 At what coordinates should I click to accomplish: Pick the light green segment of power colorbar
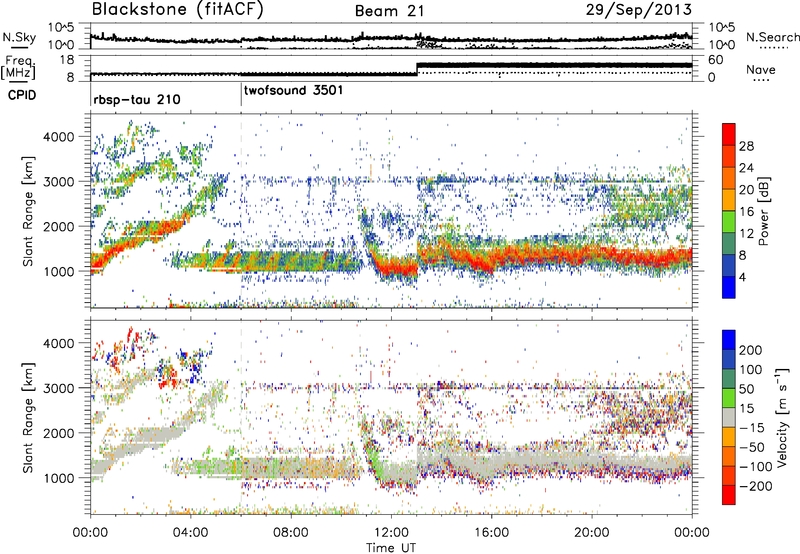(x=729, y=222)
